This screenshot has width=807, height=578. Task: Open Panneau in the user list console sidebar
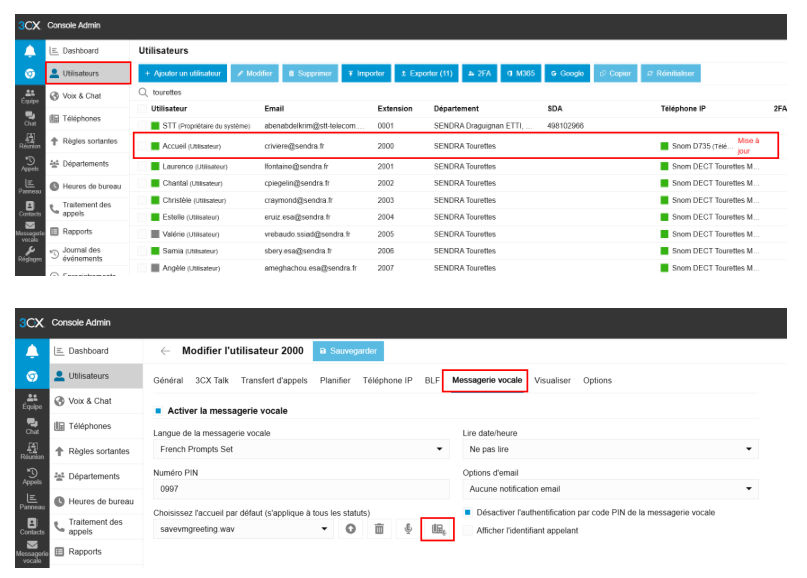(x=30, y=186)
